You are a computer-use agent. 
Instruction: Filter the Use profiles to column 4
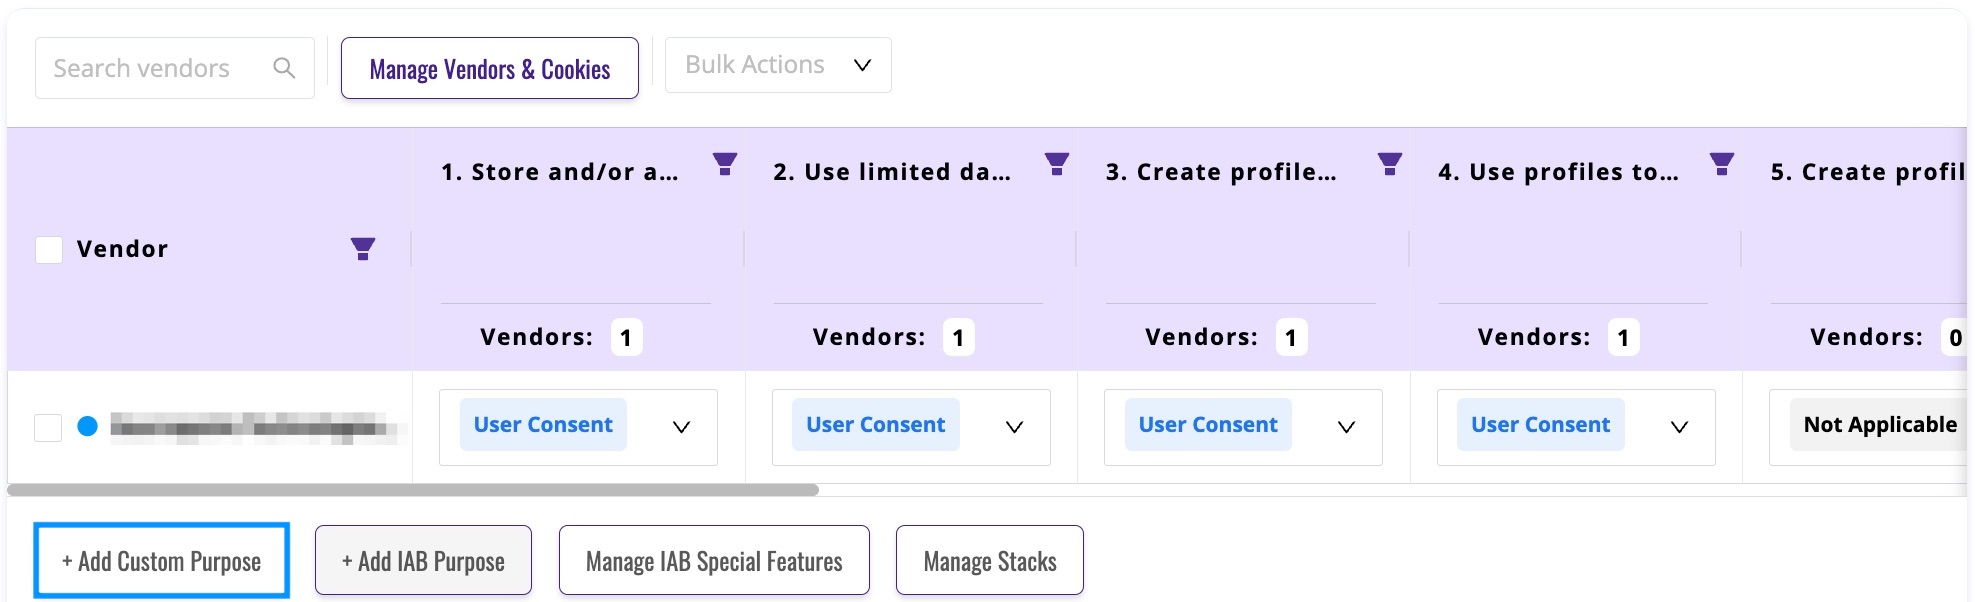coord(1722,164)
